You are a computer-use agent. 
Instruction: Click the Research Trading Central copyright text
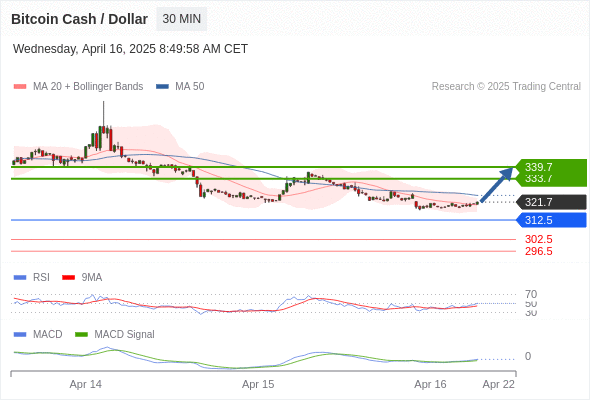(x=506, y=87)
